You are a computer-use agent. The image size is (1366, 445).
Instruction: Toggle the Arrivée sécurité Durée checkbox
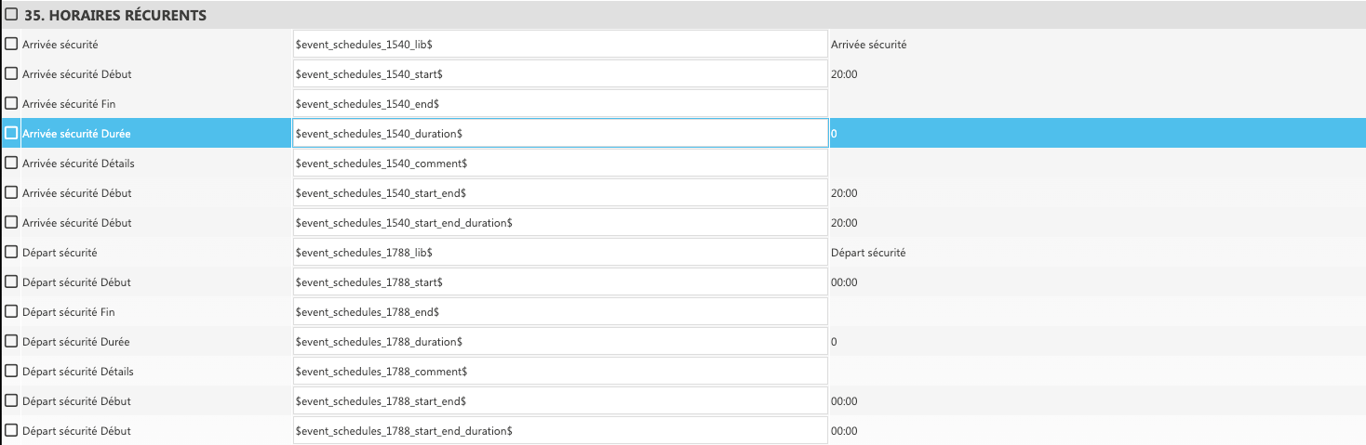point(12,133)
